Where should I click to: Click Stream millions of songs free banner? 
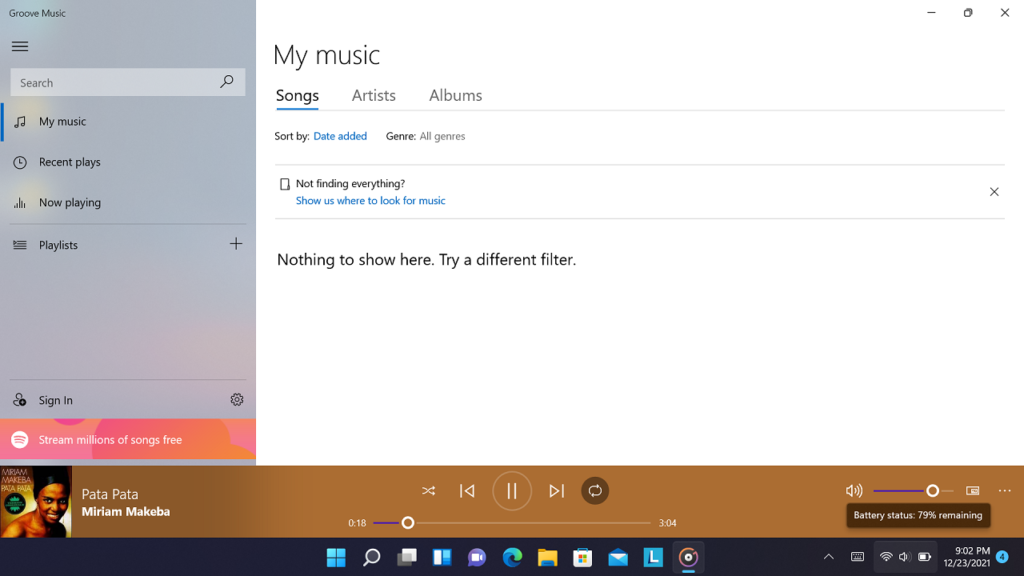point(128,440)
